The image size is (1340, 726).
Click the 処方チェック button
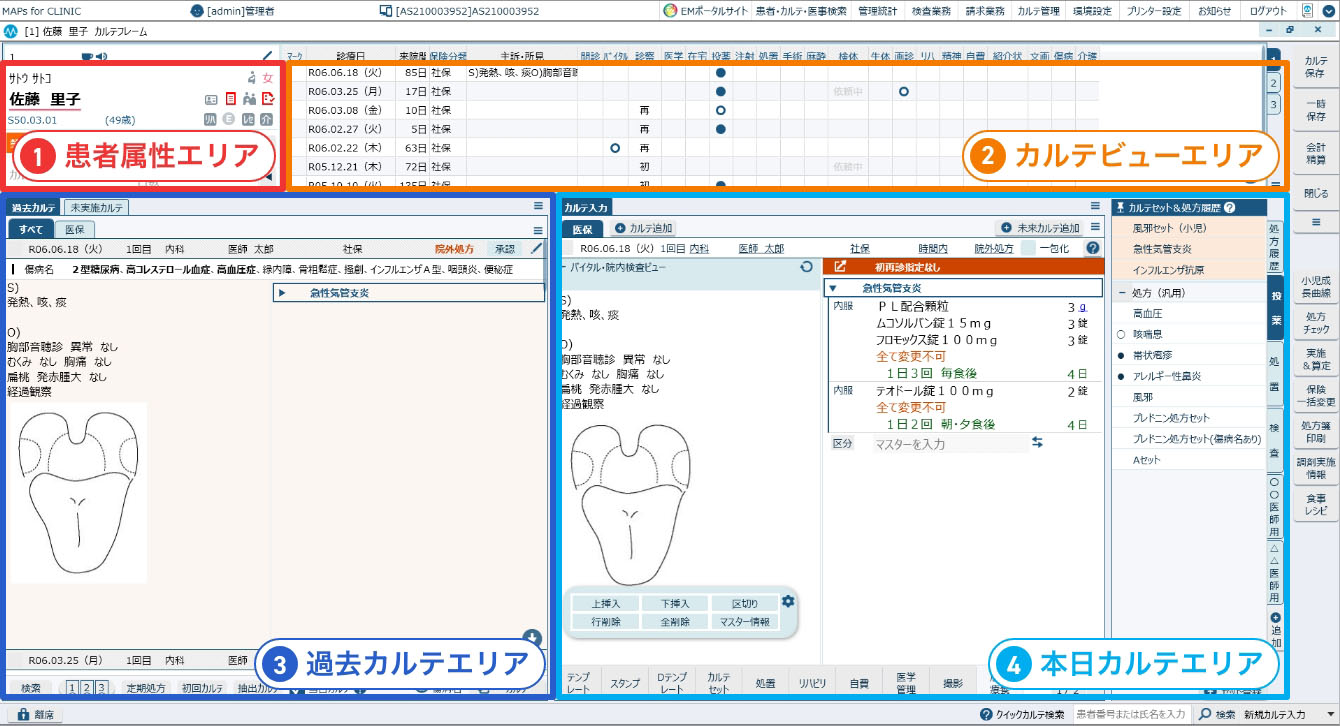click(x=1316, y=322)
